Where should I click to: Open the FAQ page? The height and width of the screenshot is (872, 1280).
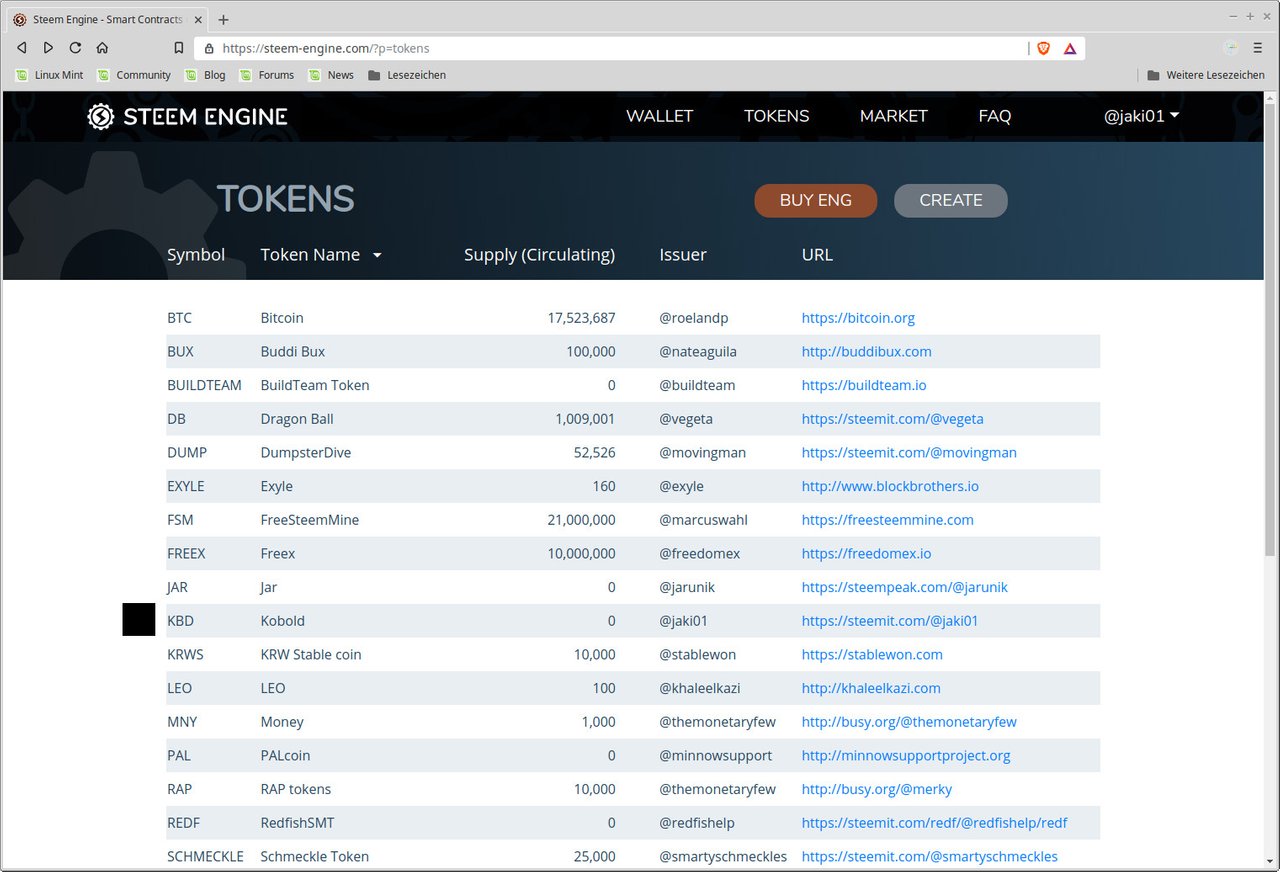[994, 116]
